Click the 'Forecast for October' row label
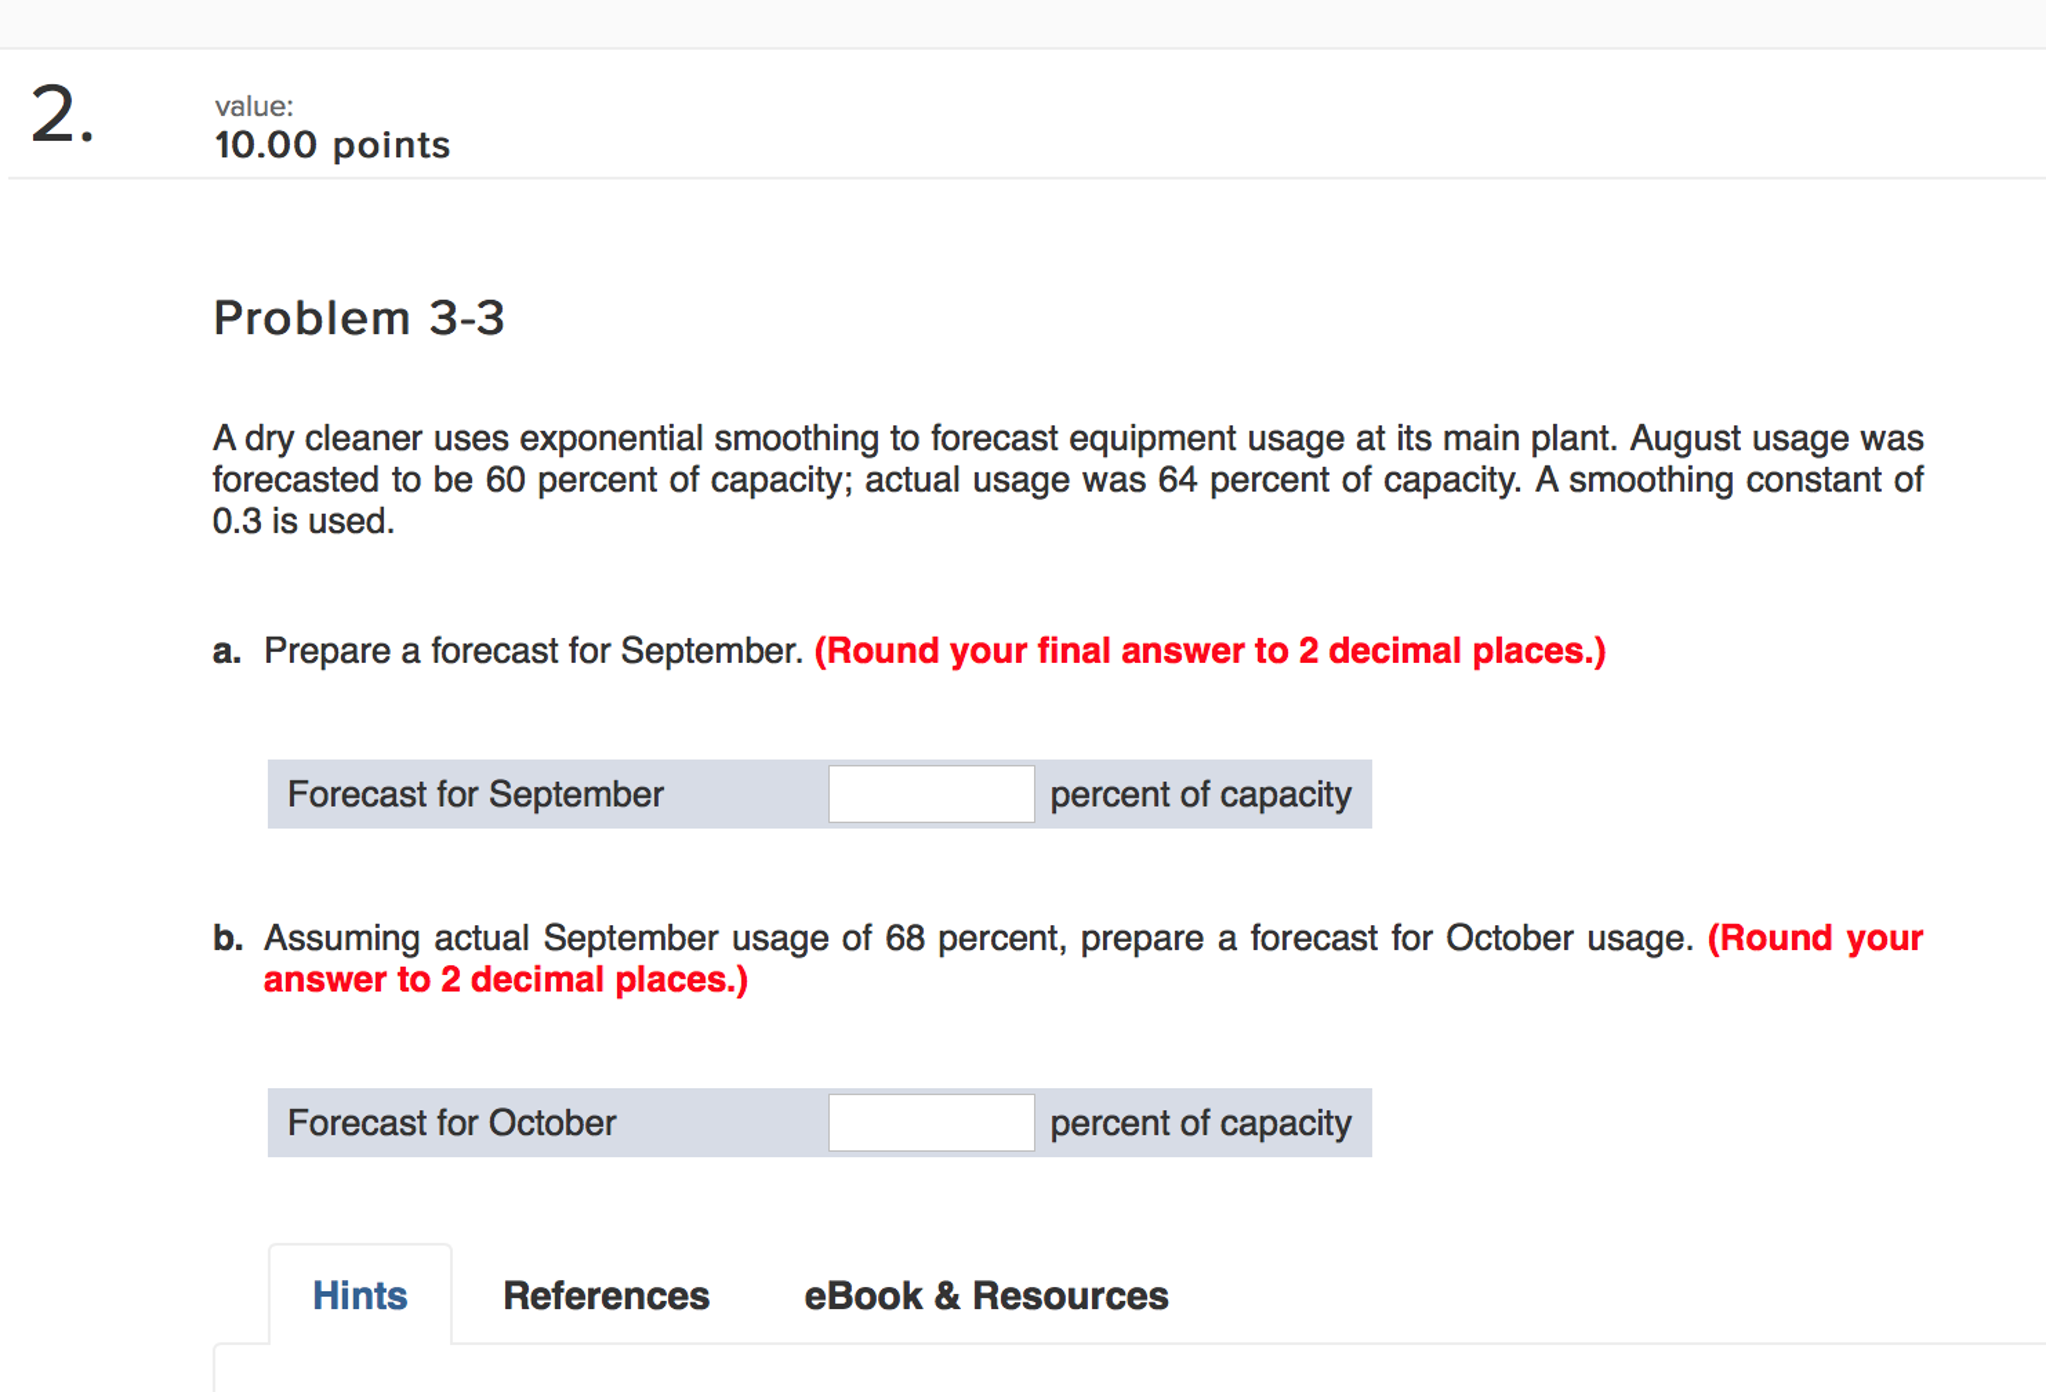This screenshot has width=2046, height=1392. [x=452, y=1122]
